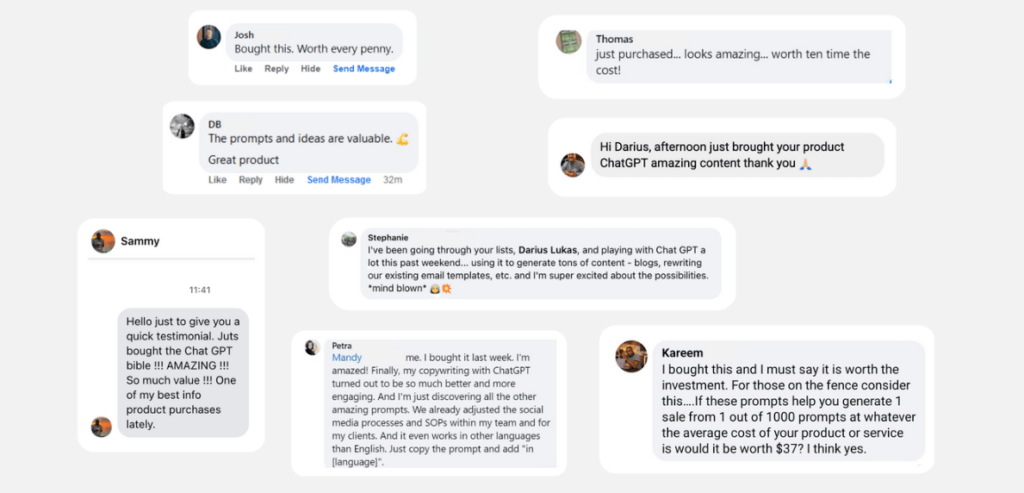Click Sammy's avatar in chat header
1024x493 pixels.
tap(103, 241)
